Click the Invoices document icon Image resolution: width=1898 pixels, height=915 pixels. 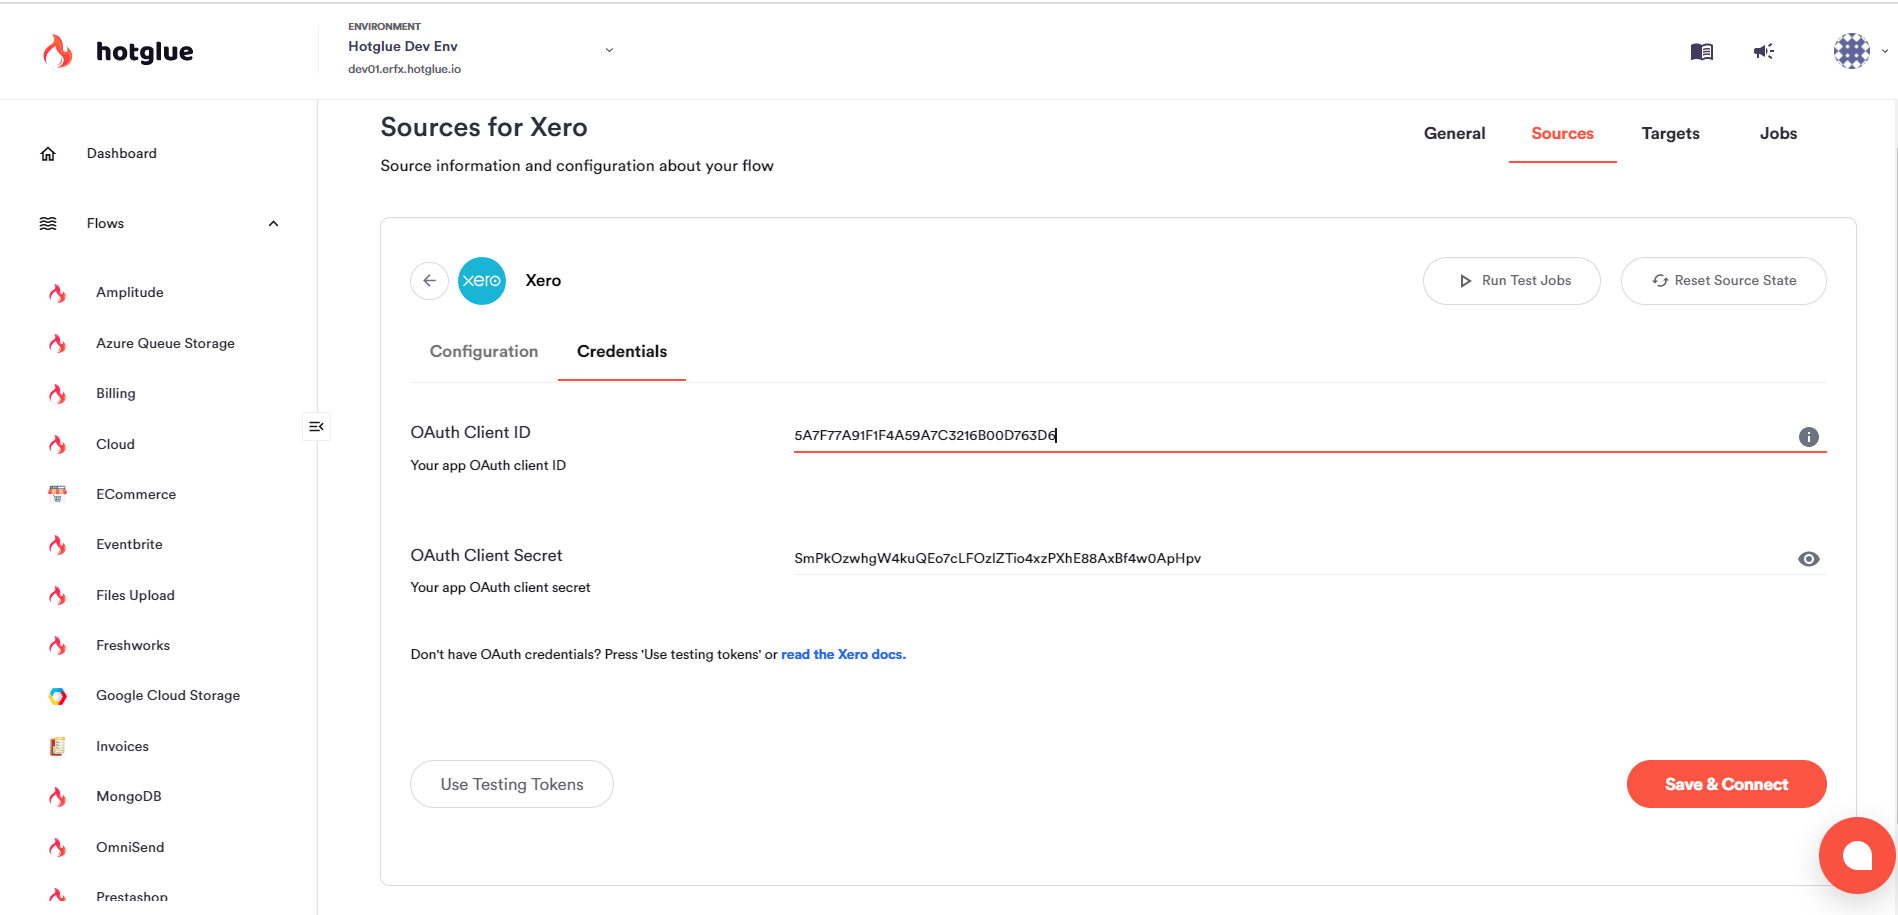(x=58, y=746)
